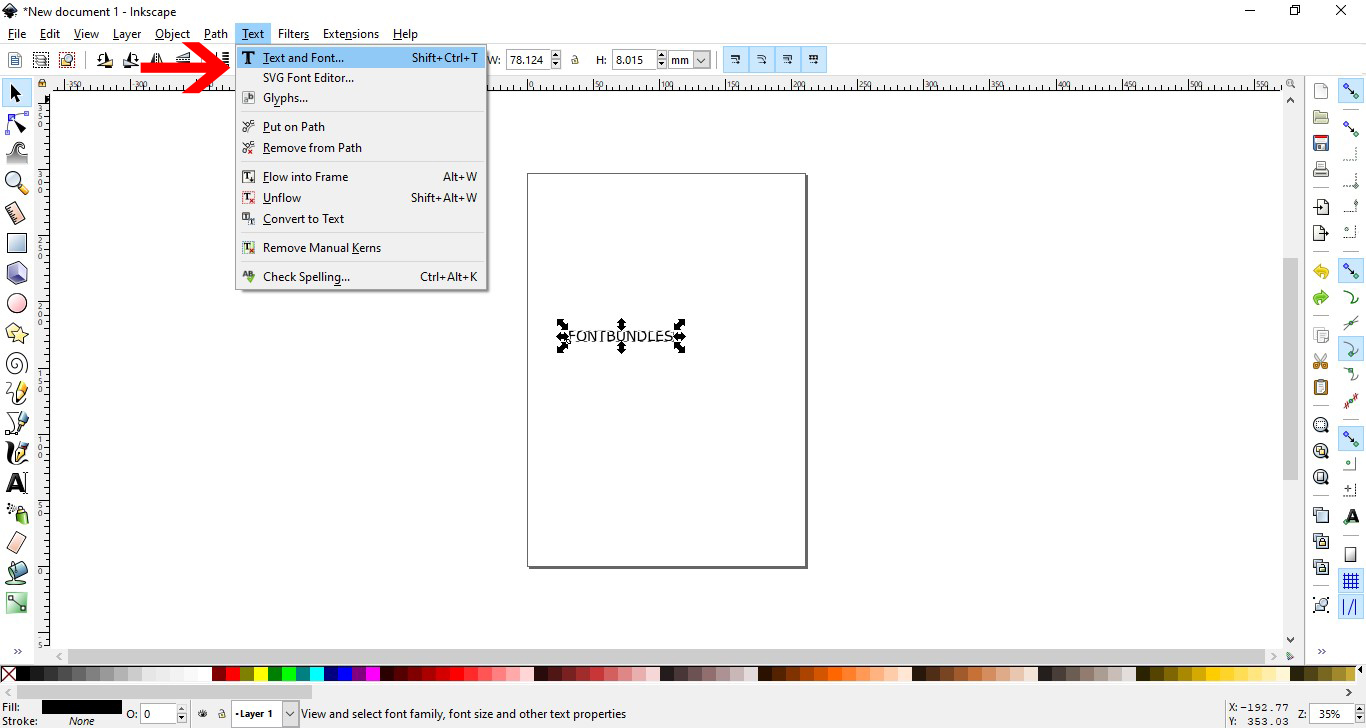Viewport: 1366px width, 728px height.
Task: Expand the toolbox overflow chevron
Action: pos(16,652)
